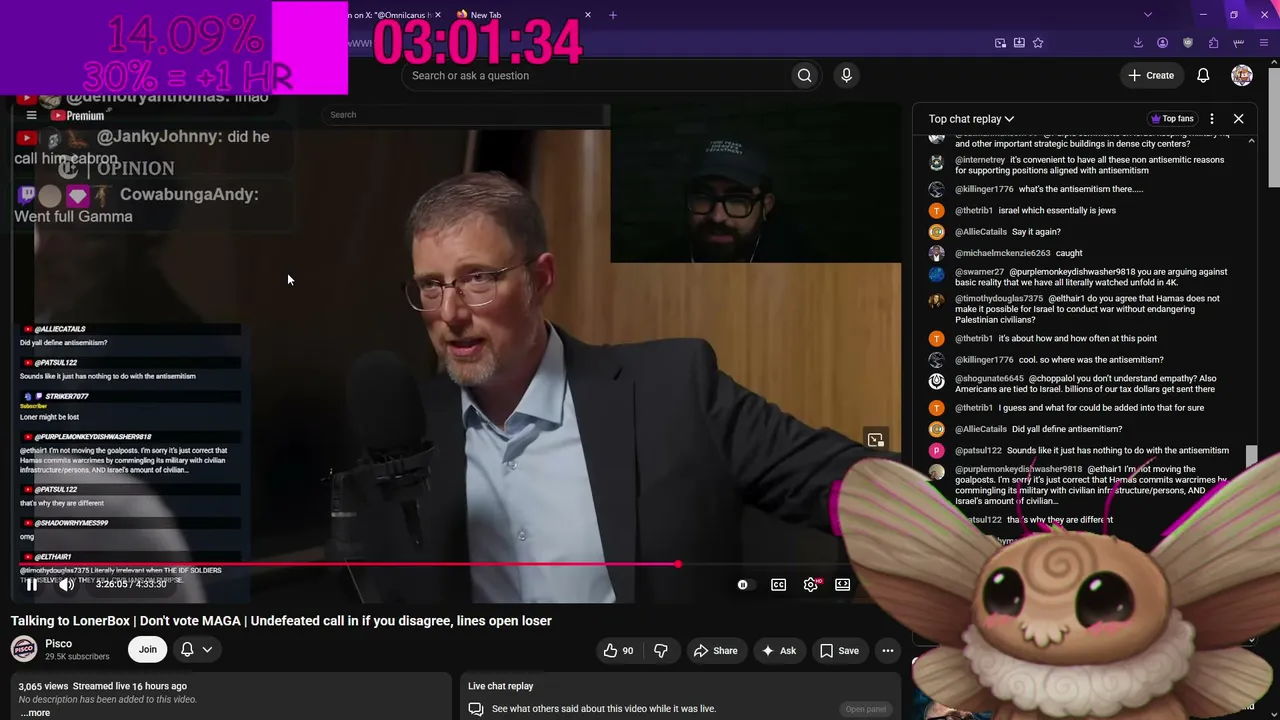The width and height of the screenshot is (1280, 720).
Task: Open YouTube guide hamburger menu in video
Action: pos(31,115)
